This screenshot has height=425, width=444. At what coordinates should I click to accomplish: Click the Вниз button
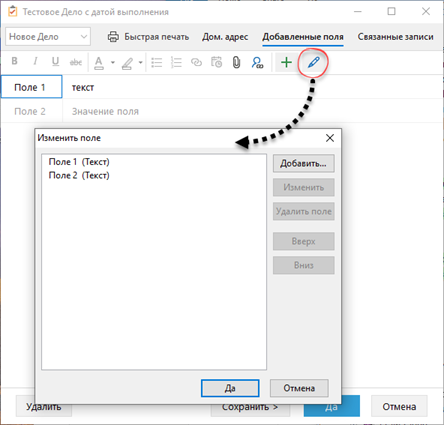[303, 265]
